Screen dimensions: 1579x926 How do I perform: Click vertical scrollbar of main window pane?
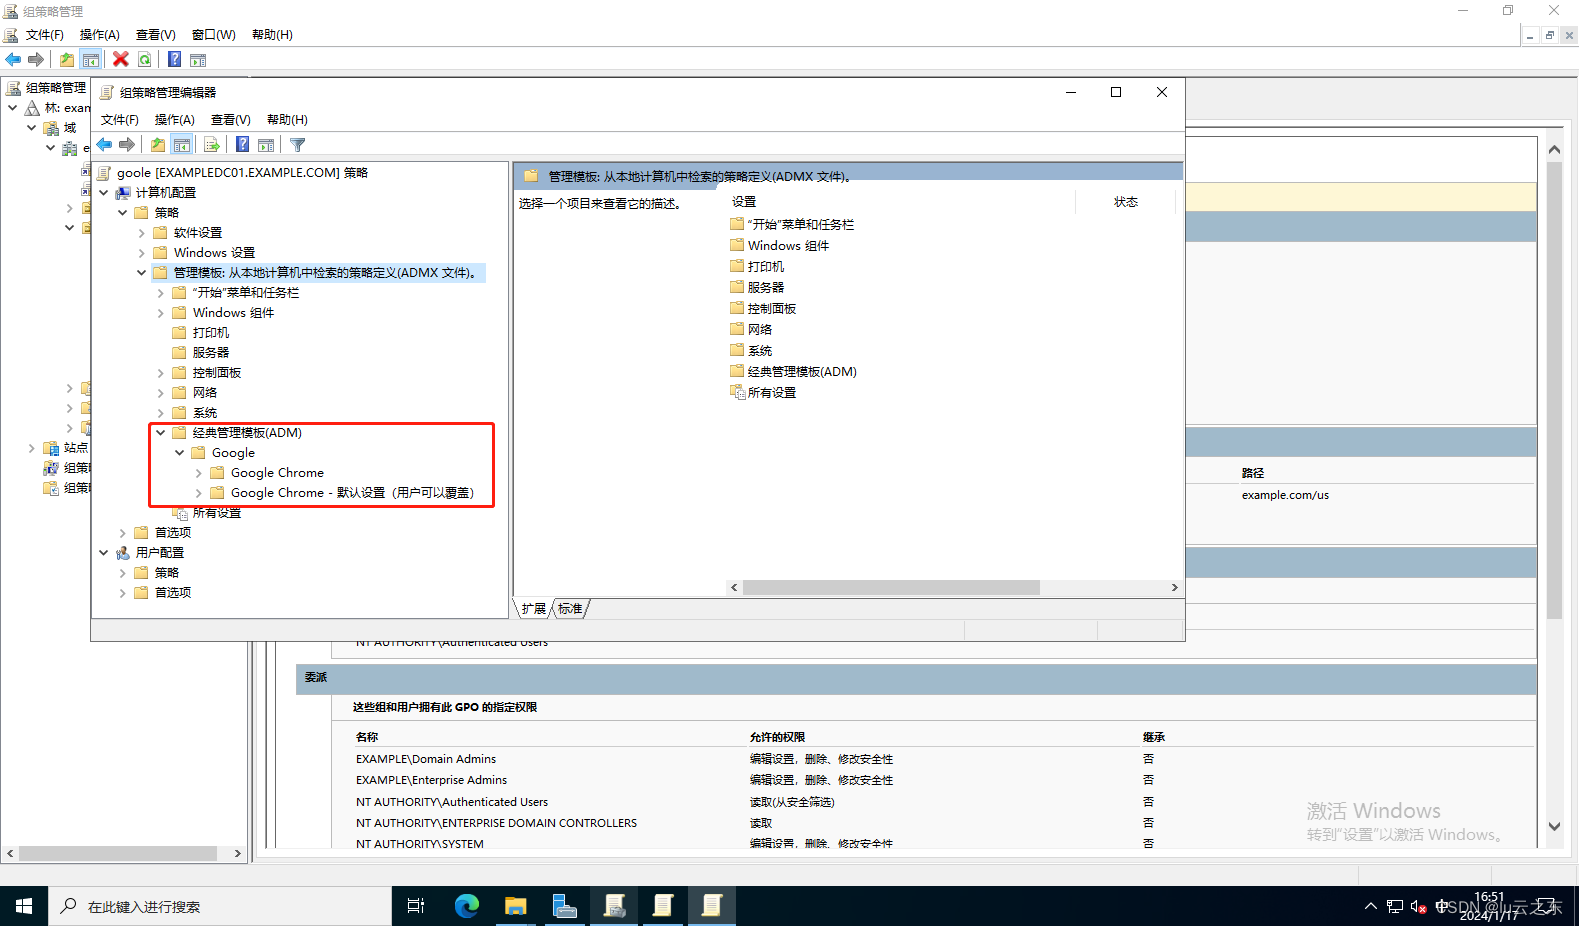[1554, 390]
